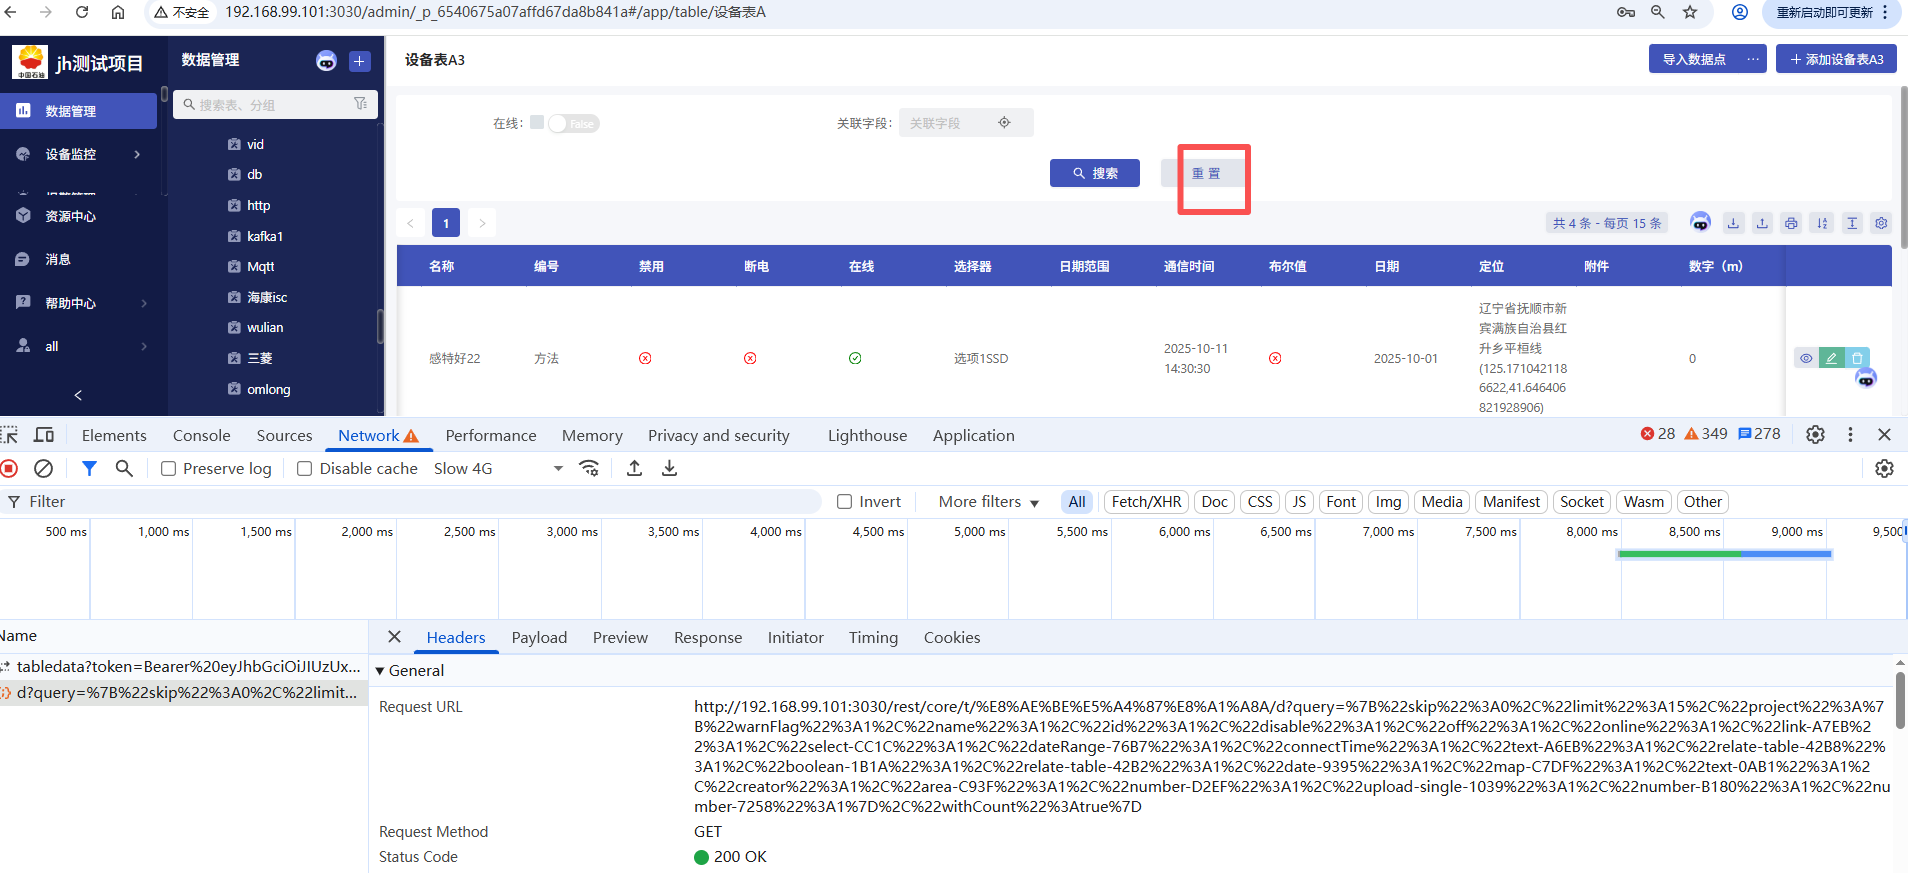Delete the row using the trash icon
Image resolution: width=1908 pixels, height=873 pixels.
click(1857, 358)
